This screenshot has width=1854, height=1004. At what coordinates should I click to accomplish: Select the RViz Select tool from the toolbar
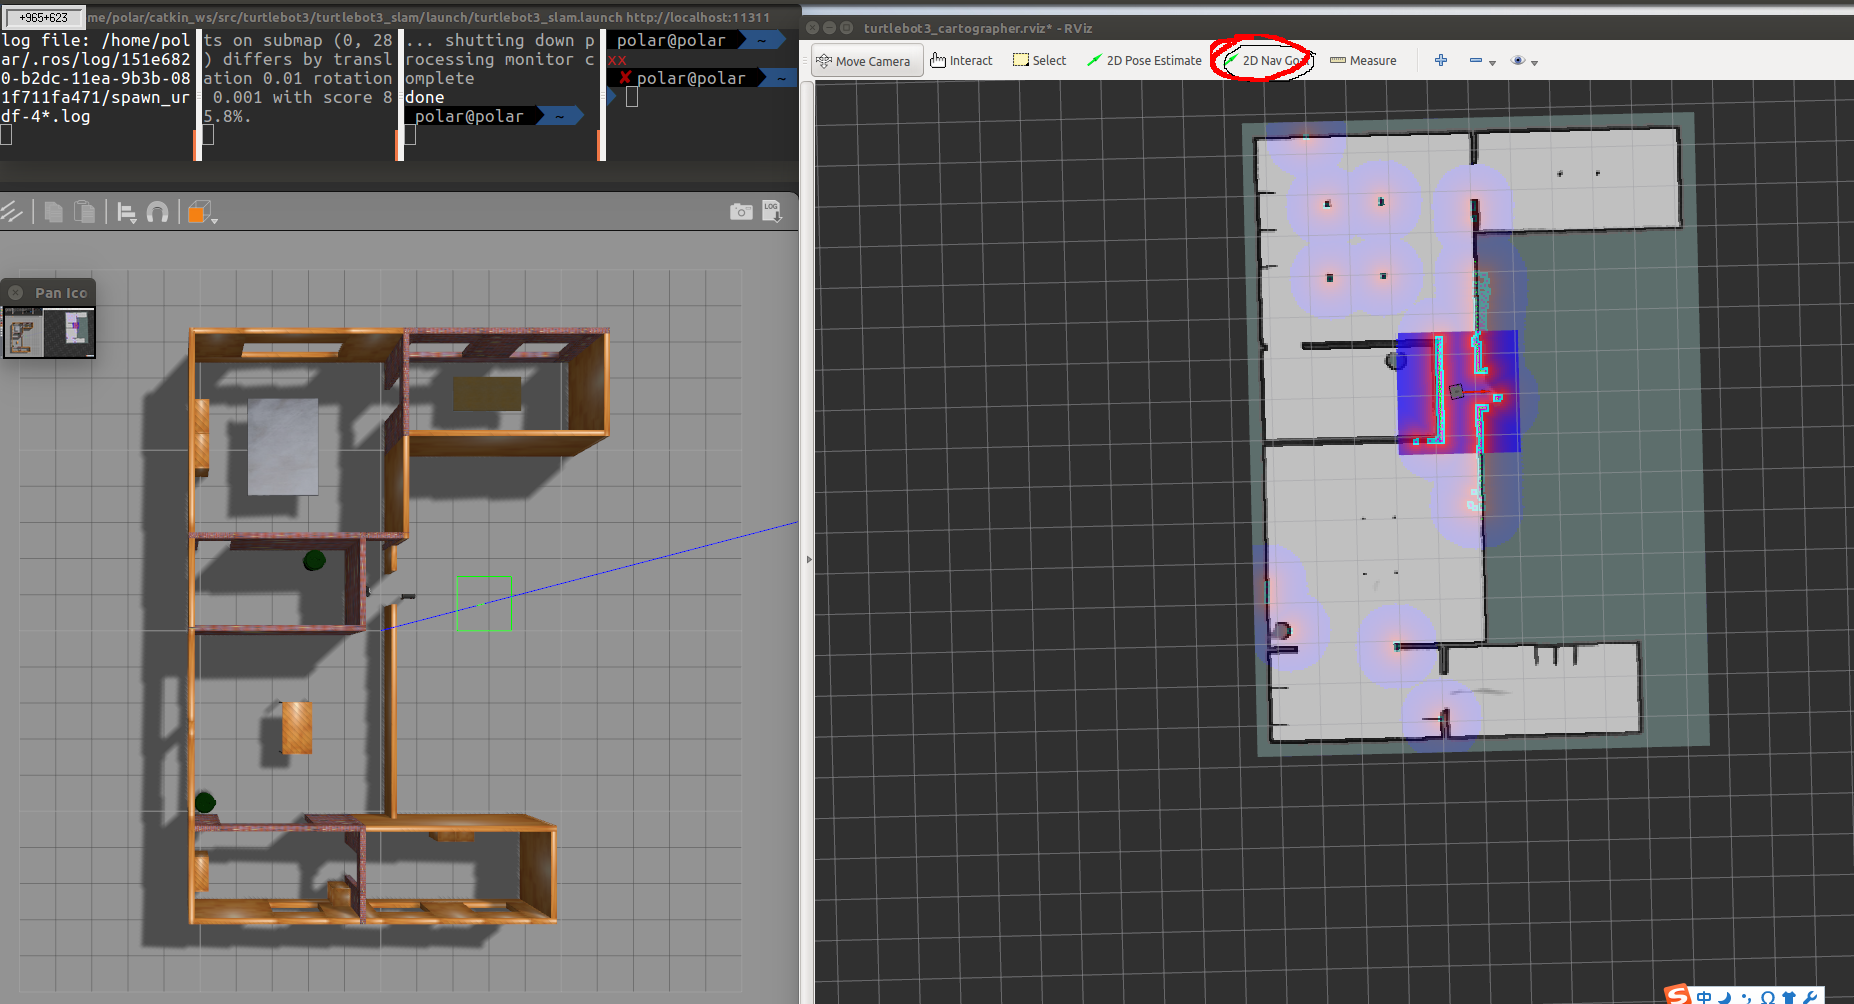(x=1040, y=60)
